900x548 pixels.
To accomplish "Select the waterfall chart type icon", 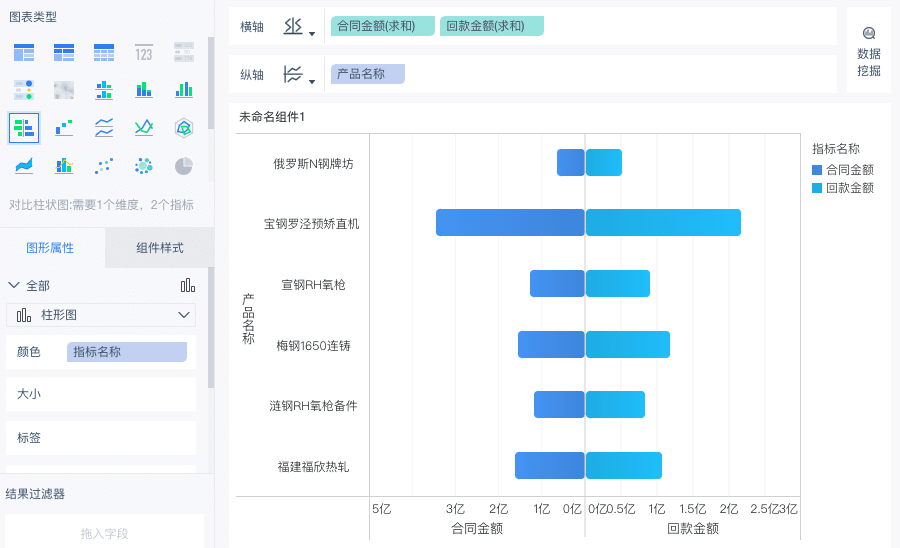I will [x=64, y=127].
